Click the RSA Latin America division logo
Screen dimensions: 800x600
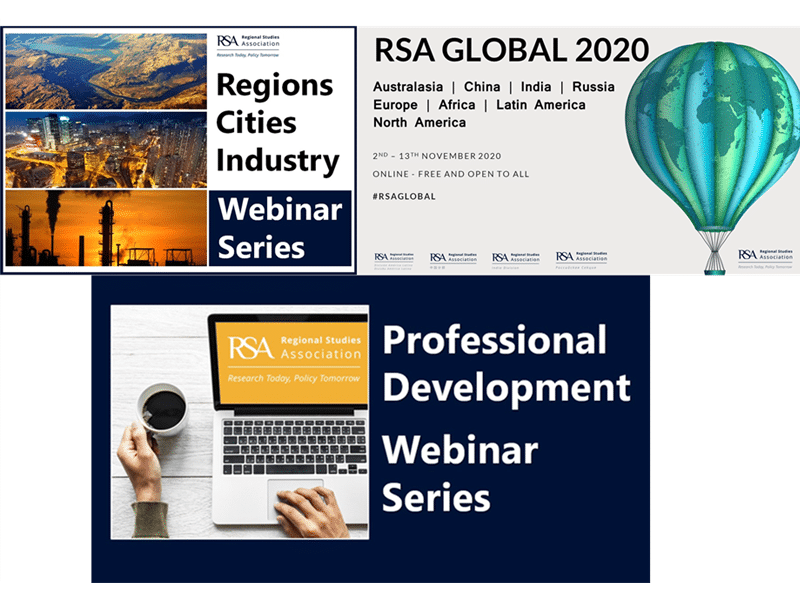tap(394, 260)
